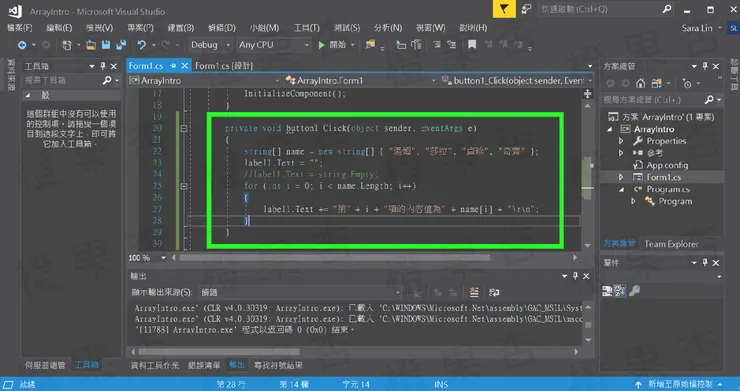Open the 視窗(W) menu

tap(430, 28)
